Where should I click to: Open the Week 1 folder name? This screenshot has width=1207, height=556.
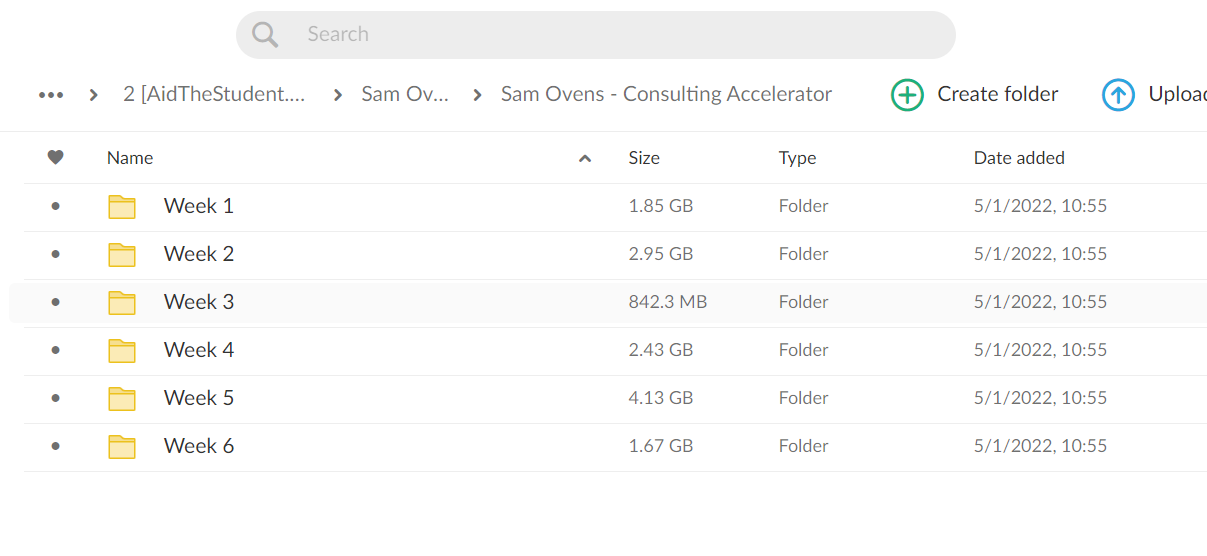coord(199,206)
